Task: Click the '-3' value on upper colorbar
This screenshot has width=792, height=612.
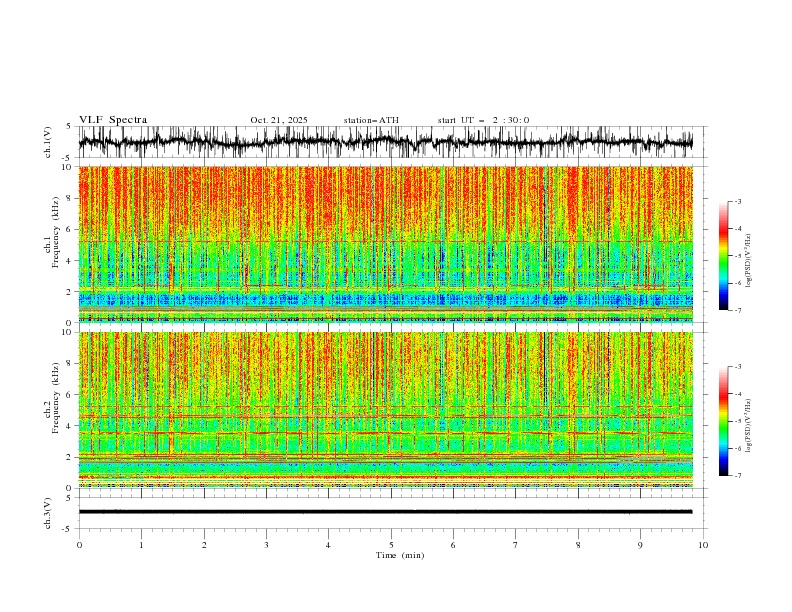Action: coord(737,201)
